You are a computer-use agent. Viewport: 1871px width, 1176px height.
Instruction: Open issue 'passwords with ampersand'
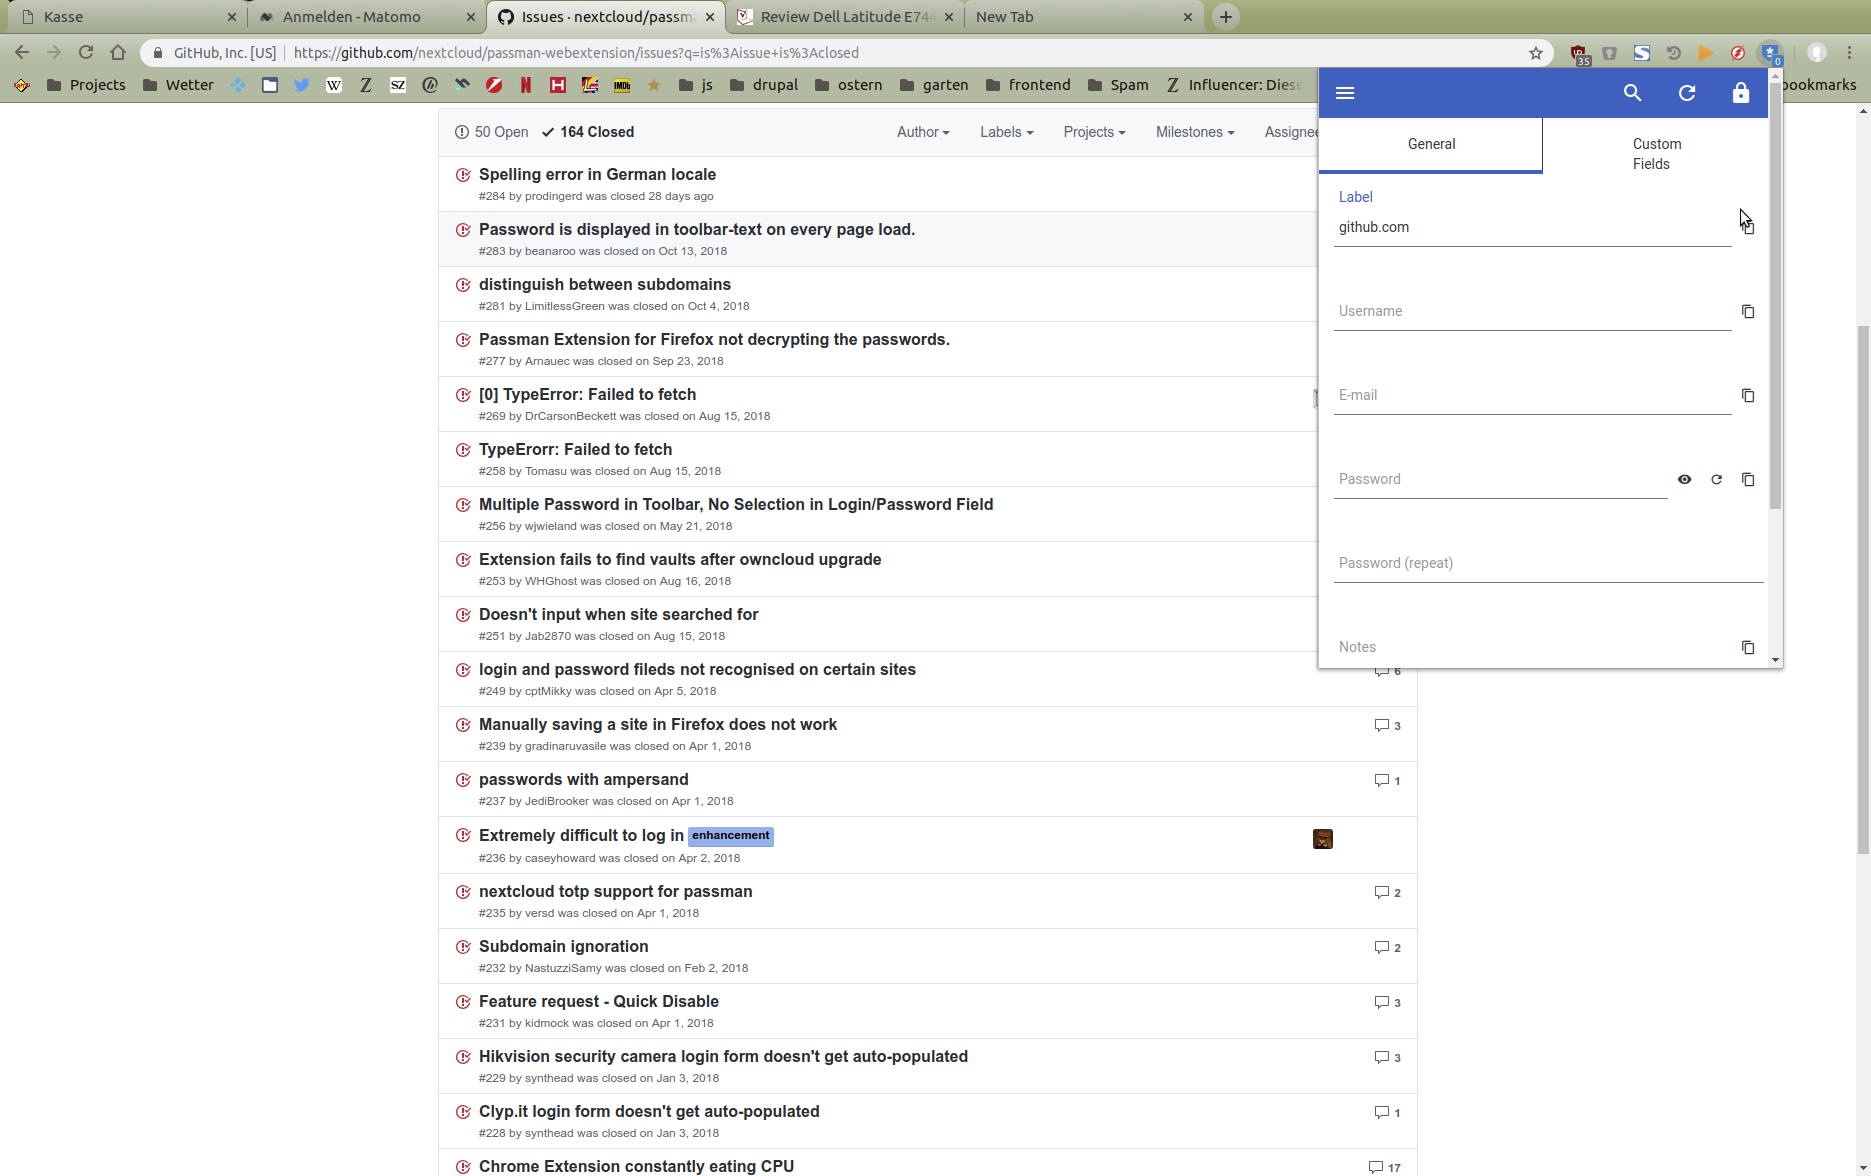pos(583,779)
